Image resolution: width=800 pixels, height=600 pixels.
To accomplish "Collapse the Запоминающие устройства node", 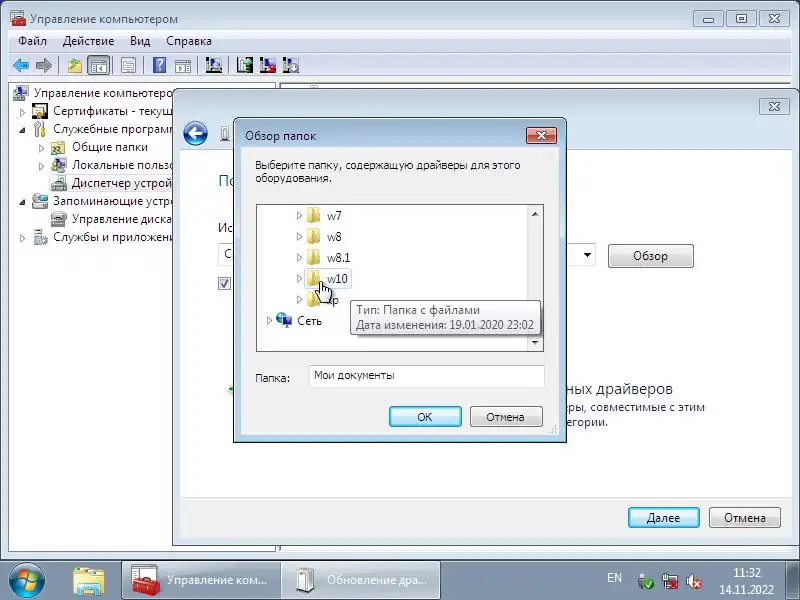I will click(x=22, y=202).
